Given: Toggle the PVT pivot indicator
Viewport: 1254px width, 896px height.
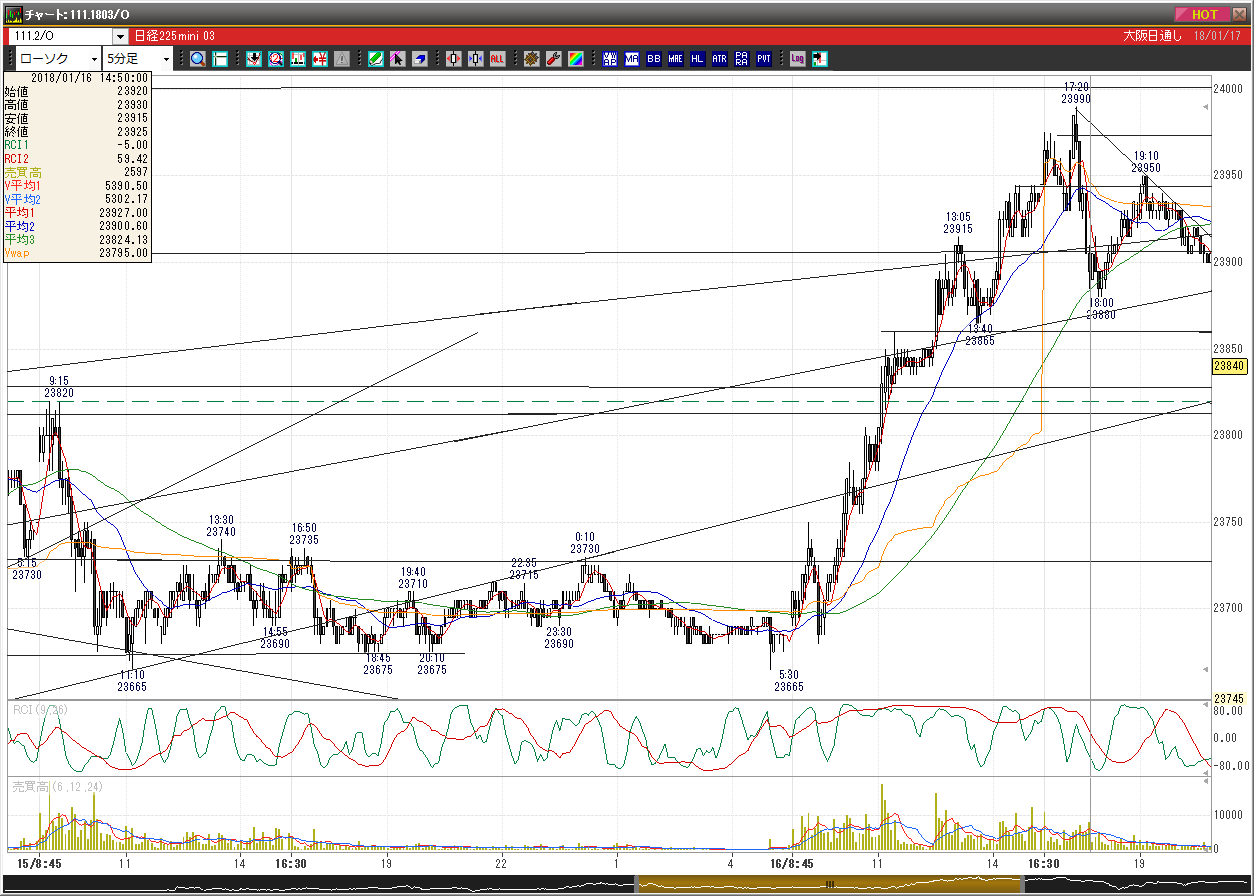Looking at the screenshot, I should tap(763, 58).
